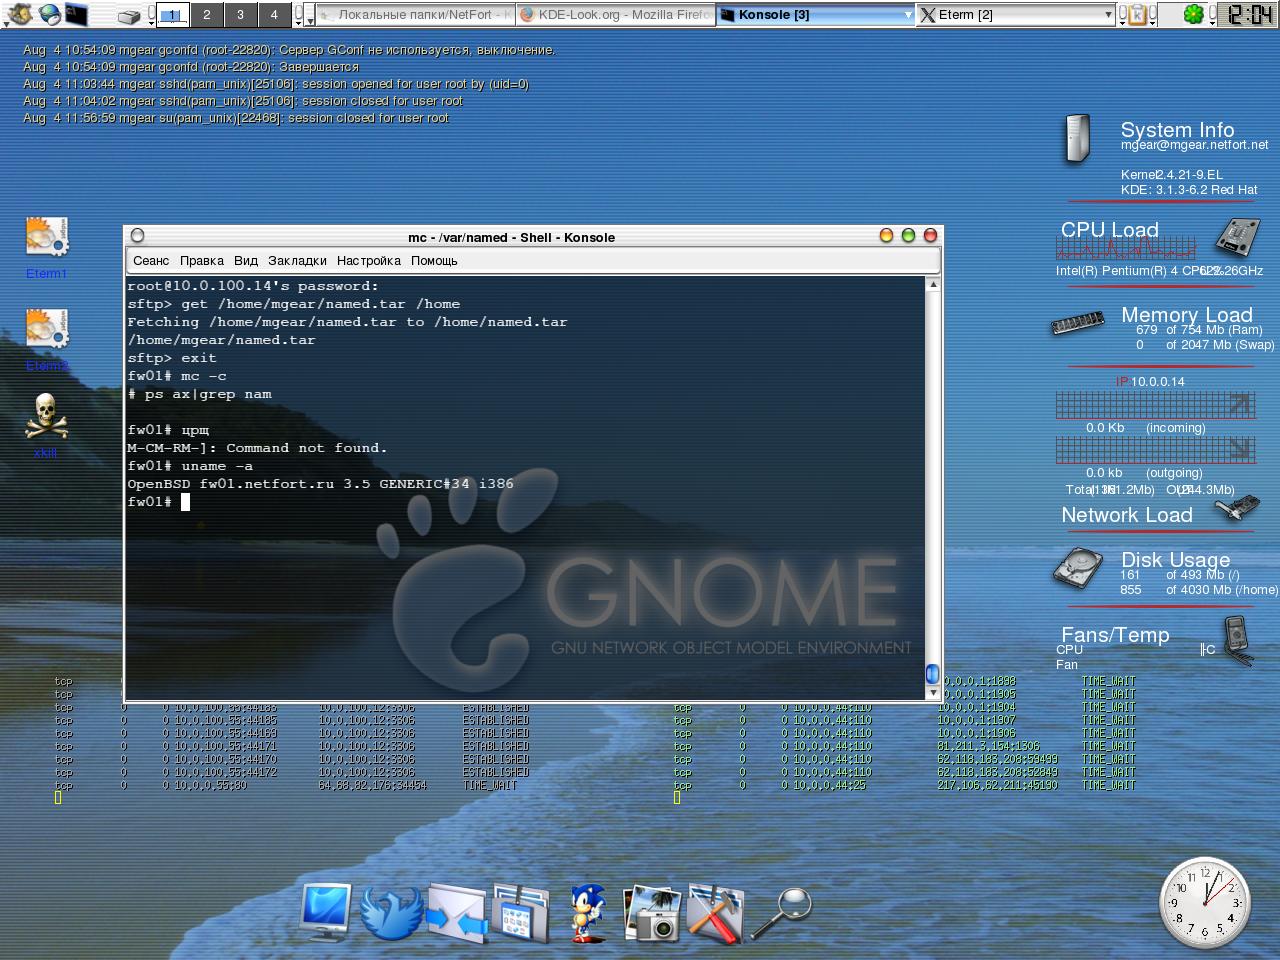Image resolution: width=1280 pixels, height=960 pixels.
Task: Open the KDE start menu icon in the panel
Action: pyautogui.click(x=18, y=14)
